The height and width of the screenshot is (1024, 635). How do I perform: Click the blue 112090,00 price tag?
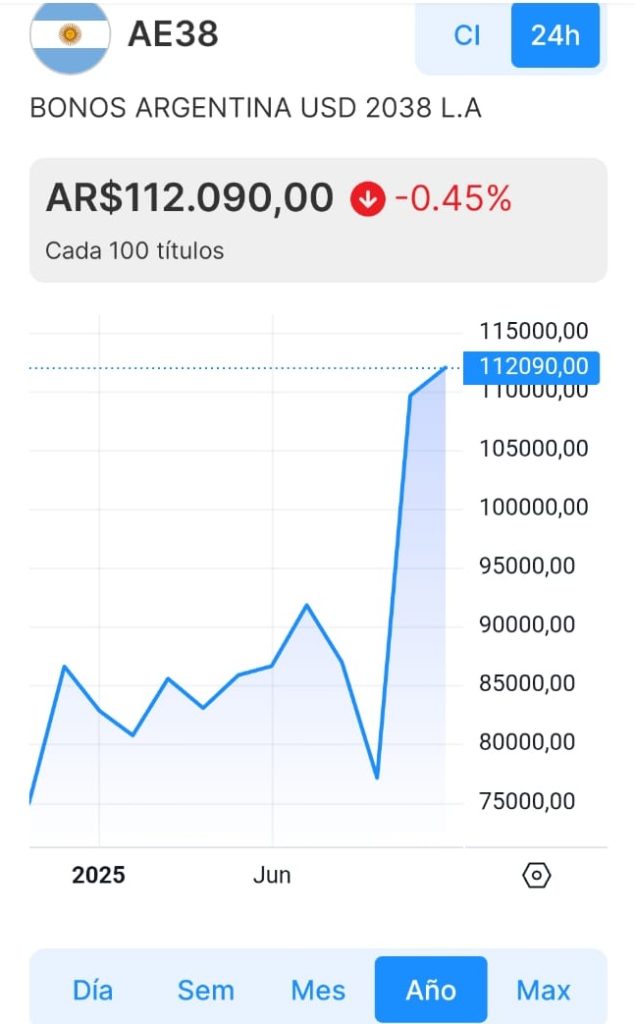(x=533, y=367)
